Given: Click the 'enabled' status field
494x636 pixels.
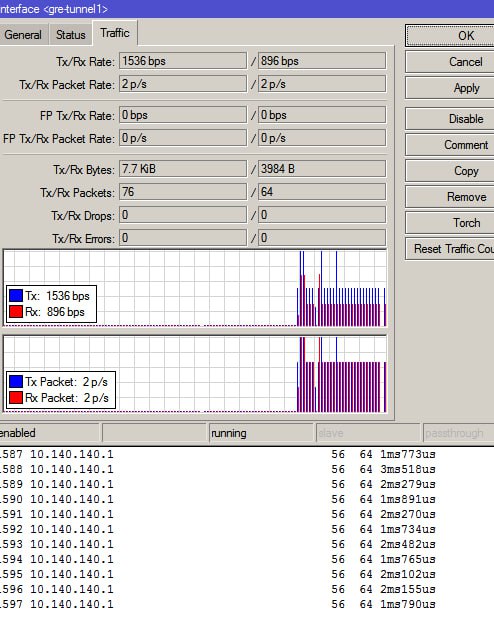Looking at the screenshot, I should coord(49,433).
